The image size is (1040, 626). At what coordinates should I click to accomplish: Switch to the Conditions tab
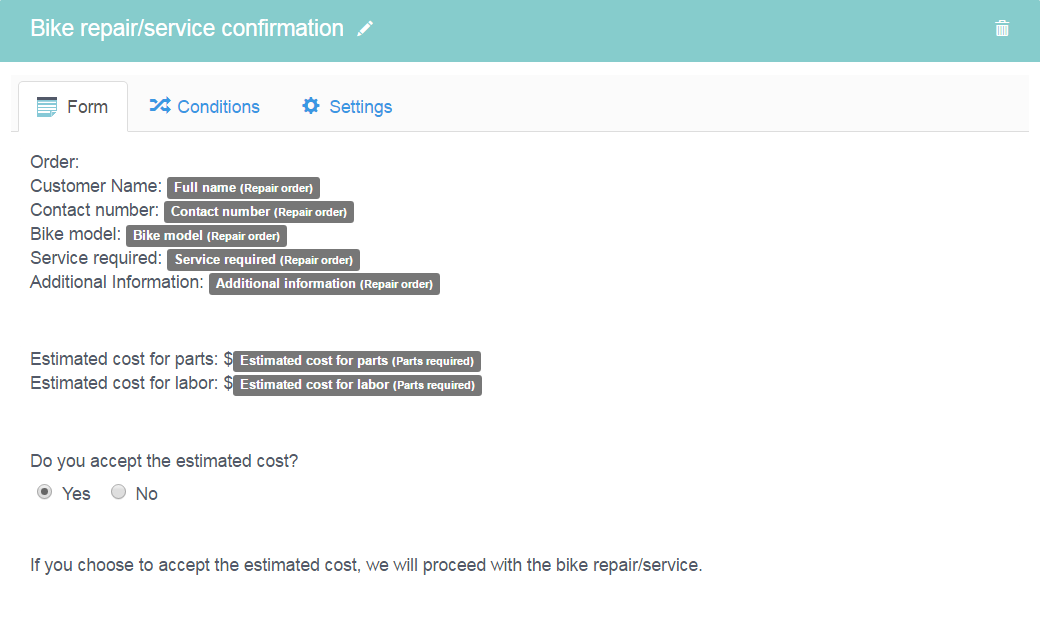click(204, 107)
